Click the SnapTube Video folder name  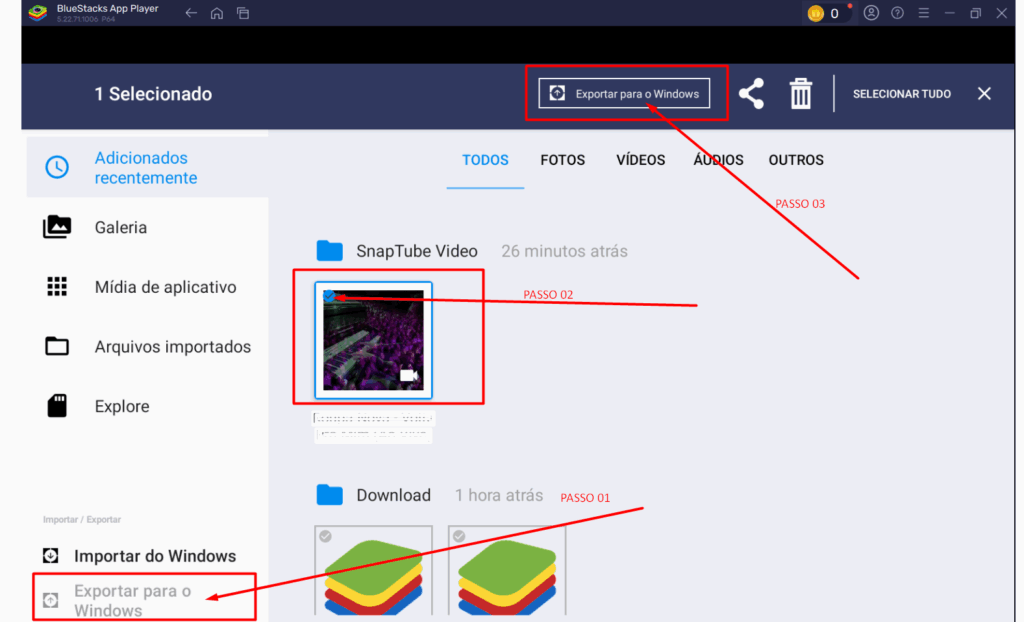417,251
